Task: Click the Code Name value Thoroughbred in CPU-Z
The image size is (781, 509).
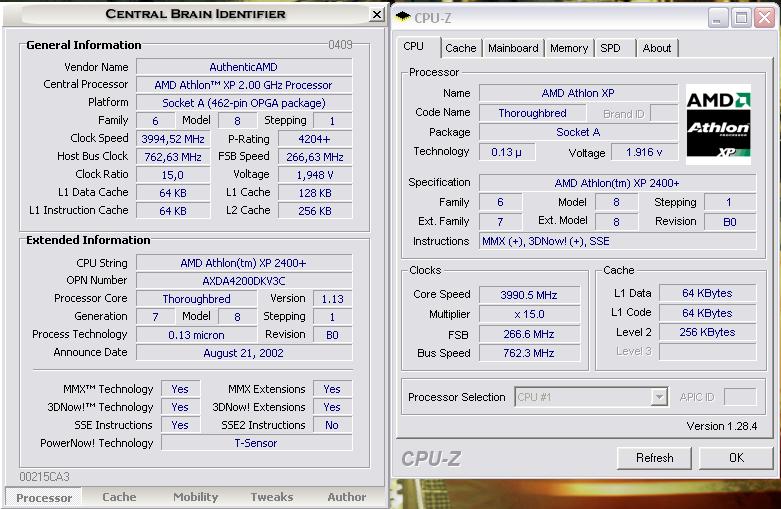Action: [x=532, y=114]
